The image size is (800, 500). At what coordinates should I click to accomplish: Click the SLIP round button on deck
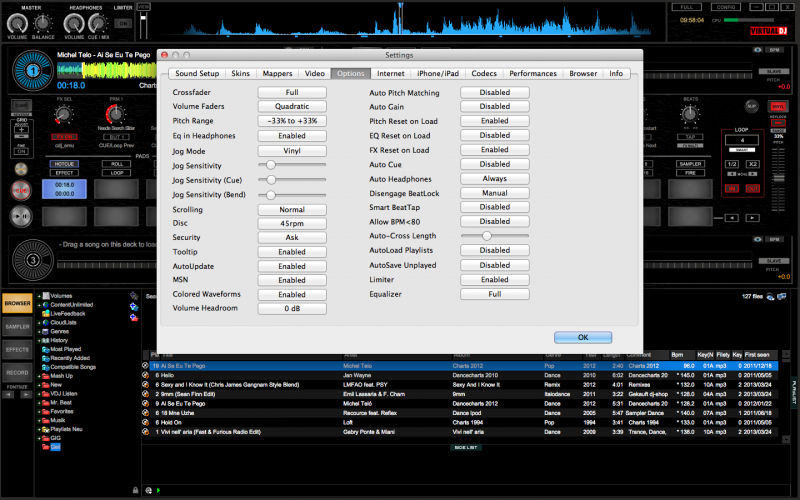coord(751,105)
